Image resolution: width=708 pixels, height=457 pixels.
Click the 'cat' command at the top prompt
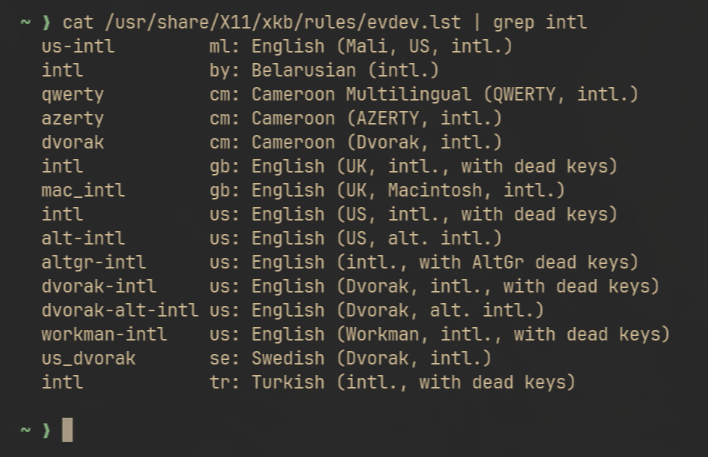click(x=77, y=21)
